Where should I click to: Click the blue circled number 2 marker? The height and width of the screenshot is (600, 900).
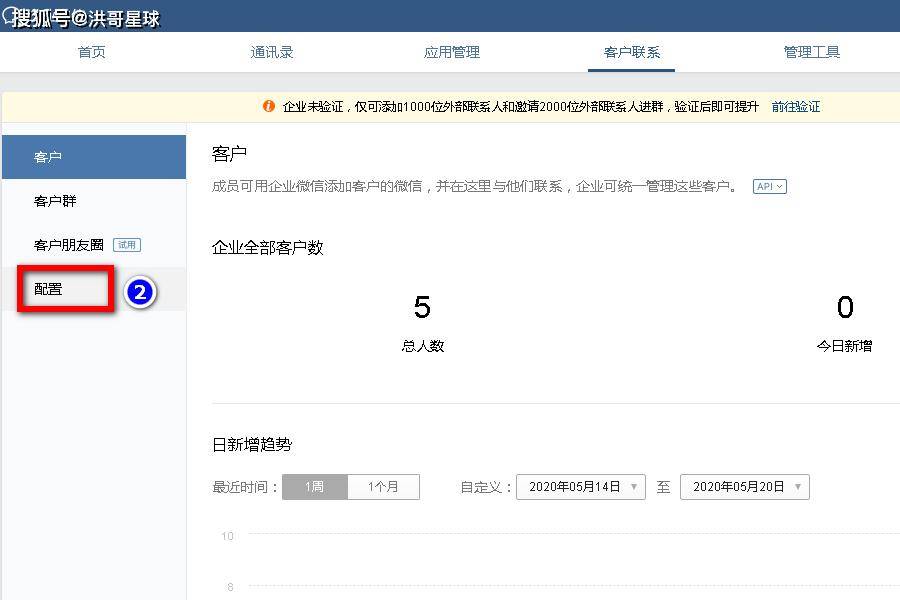pos(140,292)
